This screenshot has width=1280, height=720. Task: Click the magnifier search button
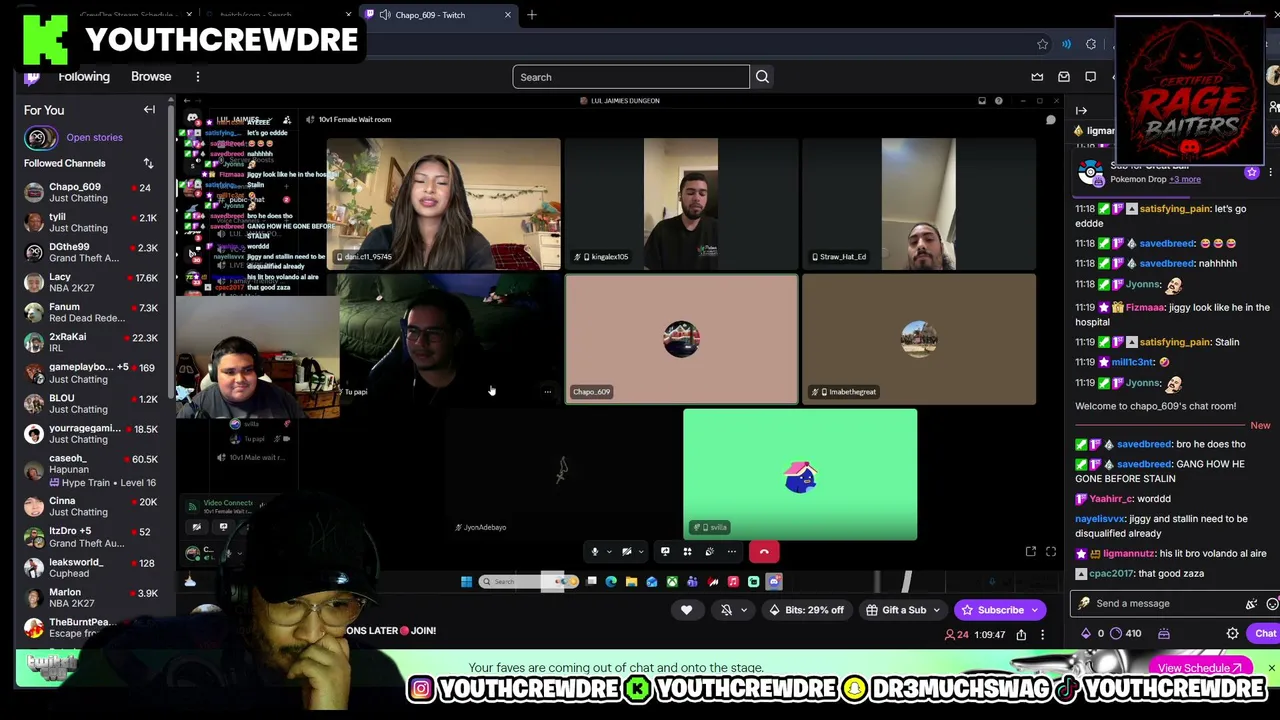point(762,77)
